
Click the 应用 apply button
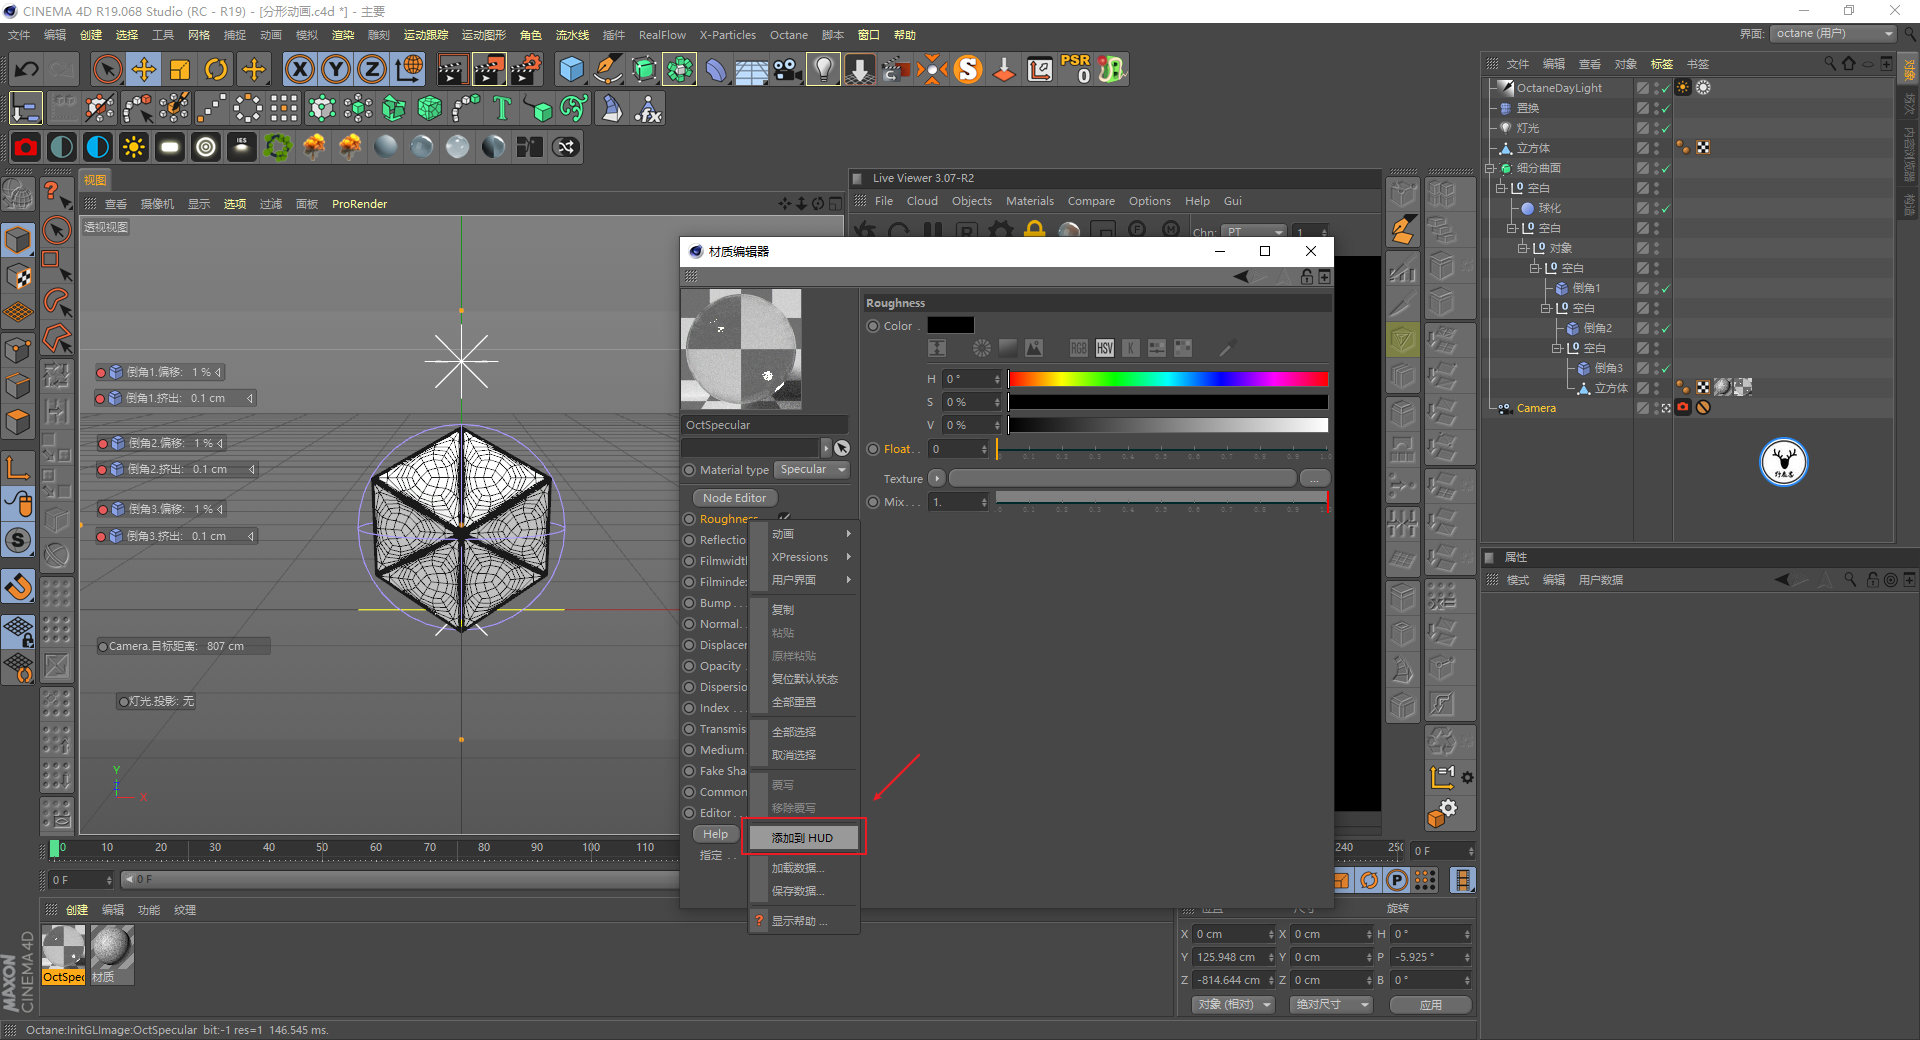[x=1431, y=1004]
